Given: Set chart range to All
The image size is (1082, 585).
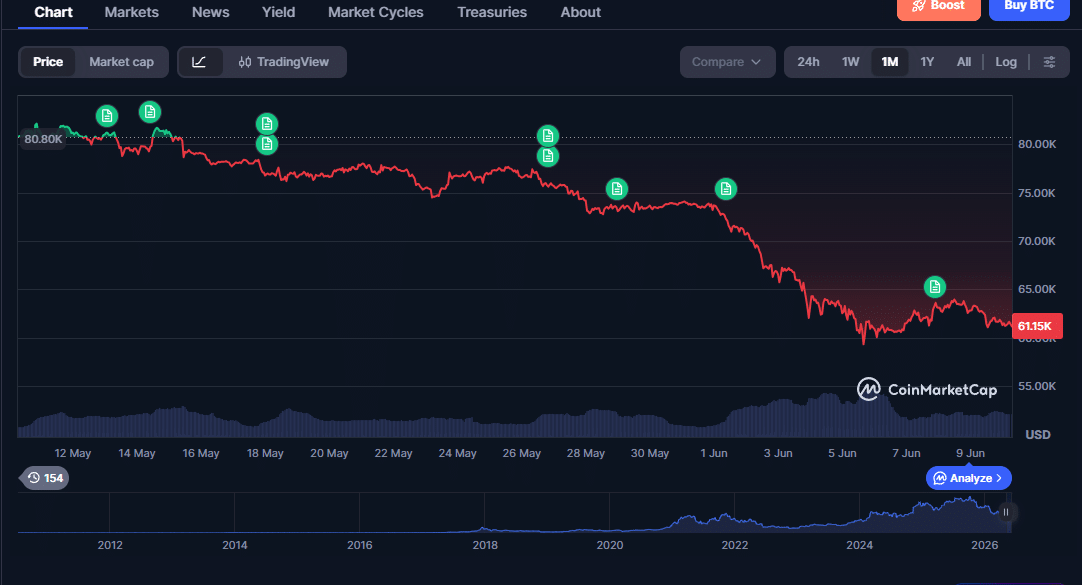Looking at the screenshot, I should pos(963,62).
